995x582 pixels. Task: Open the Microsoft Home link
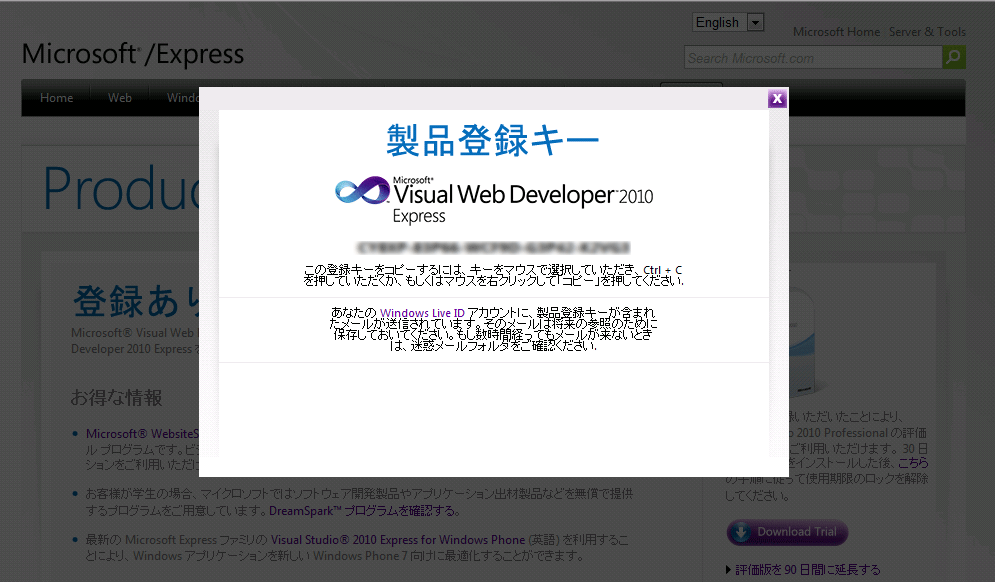click(836, 32)
